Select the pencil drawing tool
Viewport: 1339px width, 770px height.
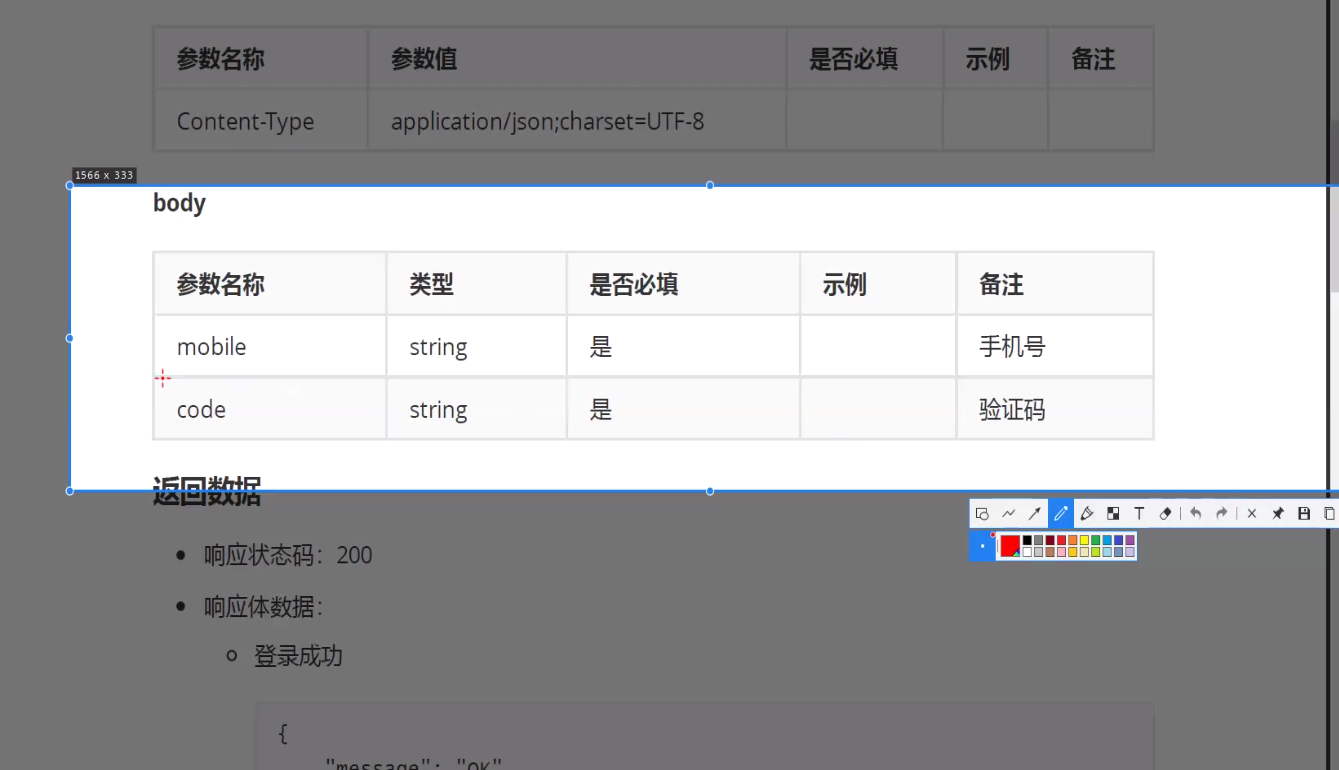(1061, 513)
